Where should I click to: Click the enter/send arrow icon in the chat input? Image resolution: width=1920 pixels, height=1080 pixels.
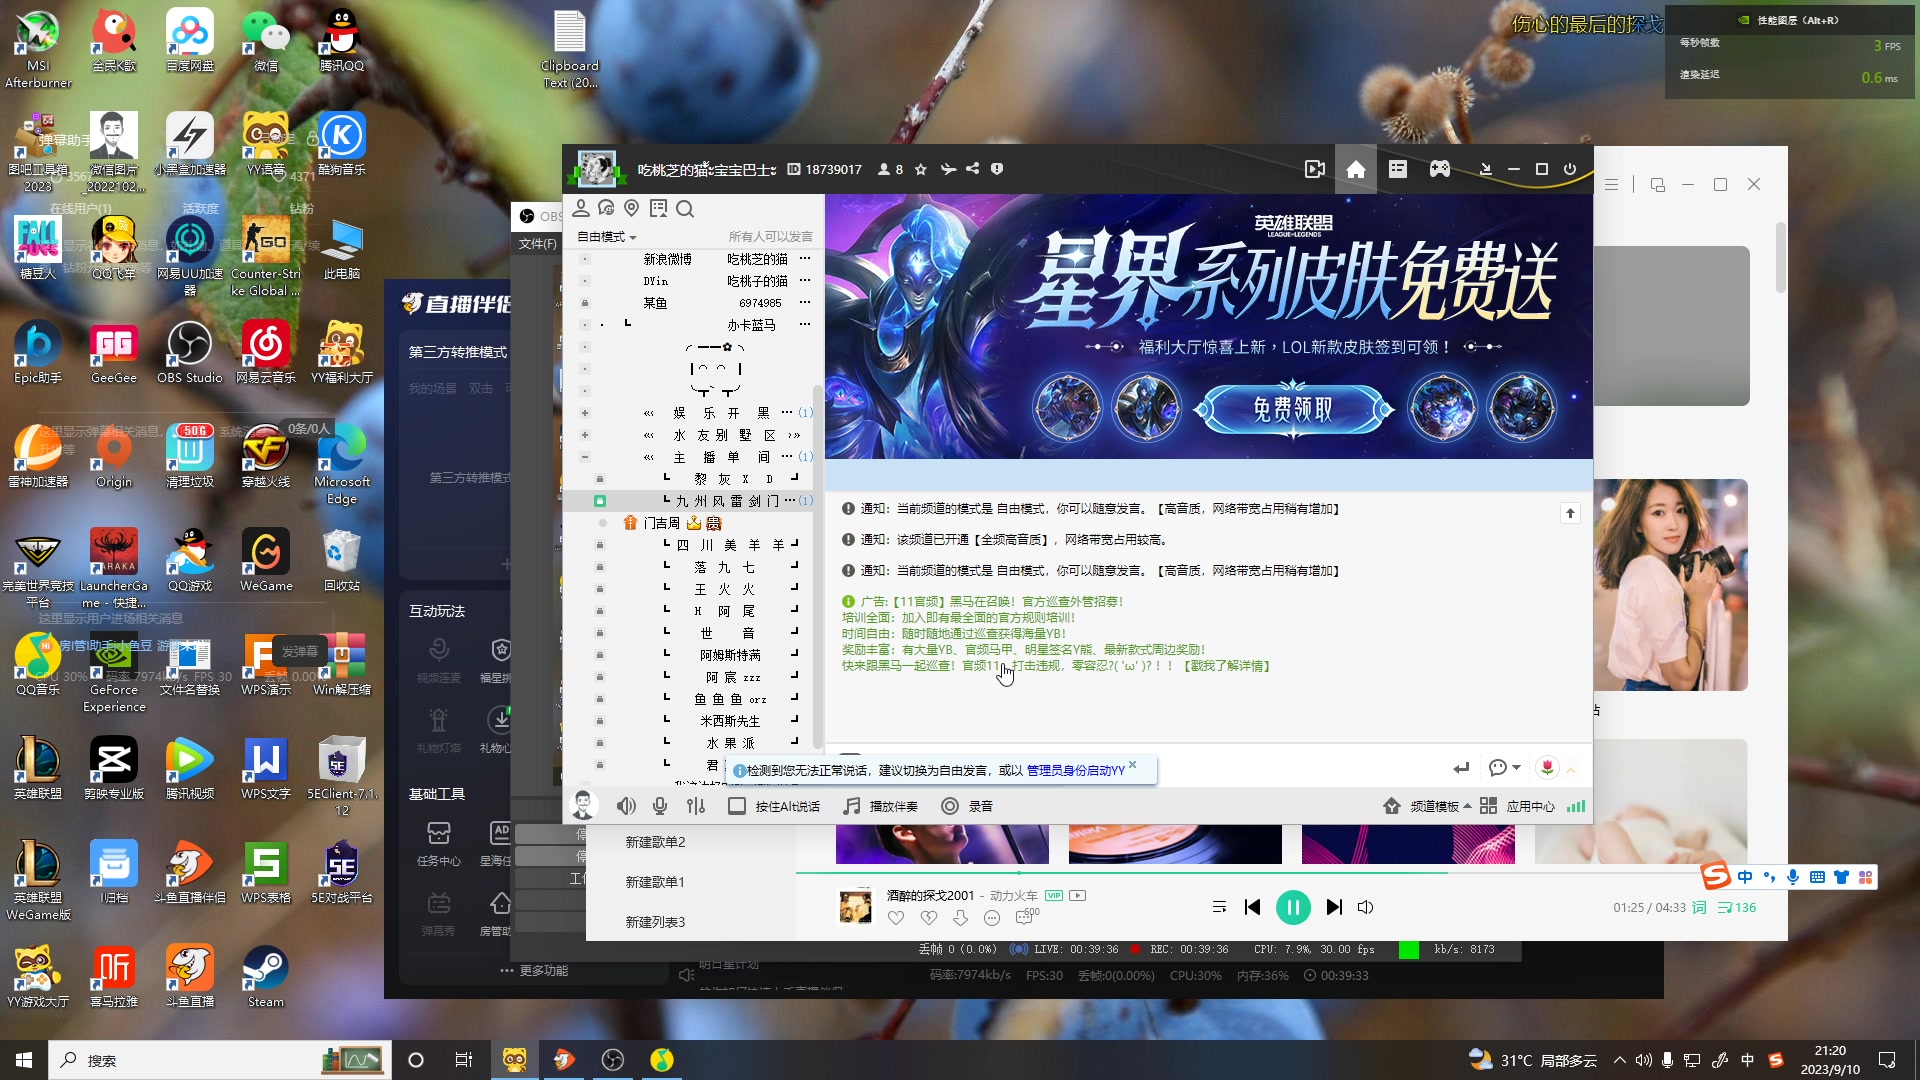pos(1461,768)
